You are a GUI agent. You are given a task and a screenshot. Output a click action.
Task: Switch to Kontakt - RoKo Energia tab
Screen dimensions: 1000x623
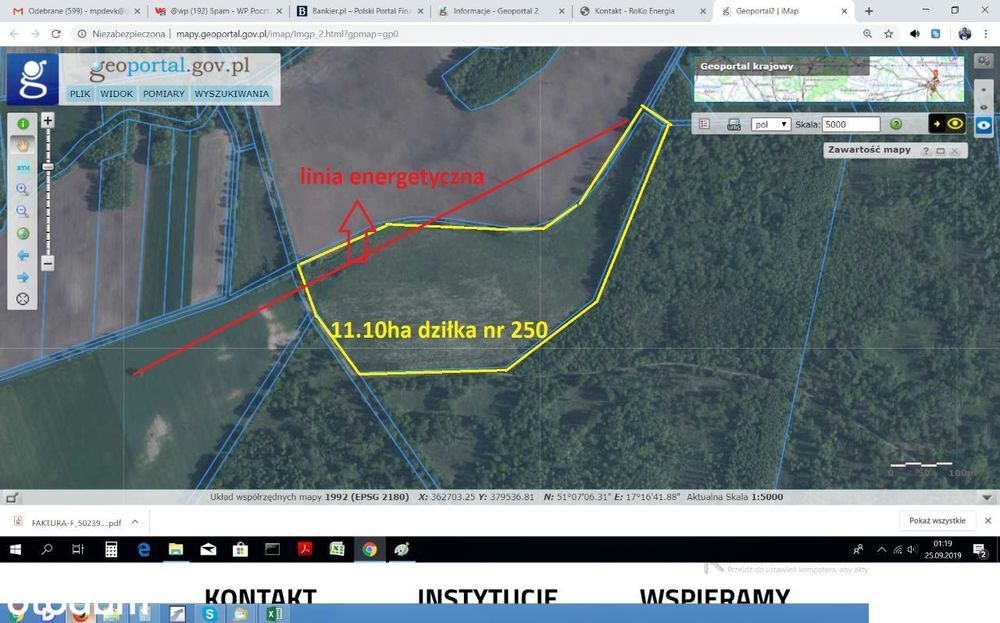click(x=643, y=11)
